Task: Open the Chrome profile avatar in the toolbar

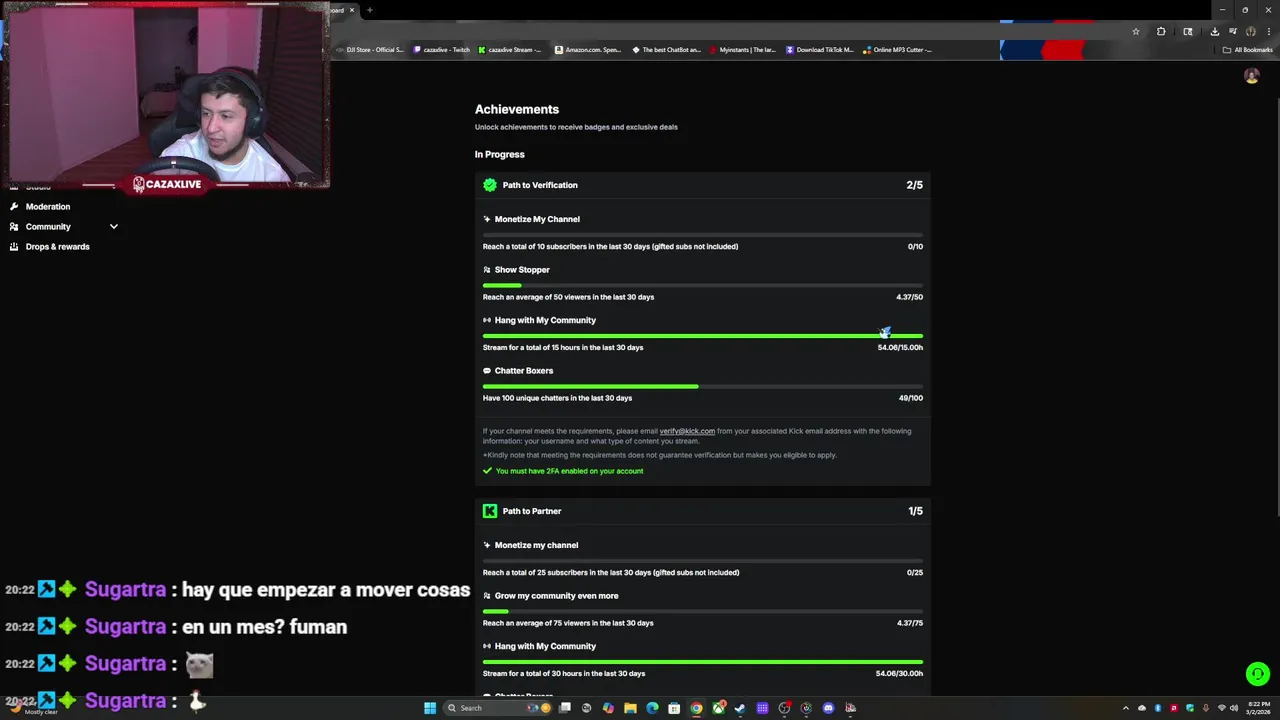Action: point(1250,31)
